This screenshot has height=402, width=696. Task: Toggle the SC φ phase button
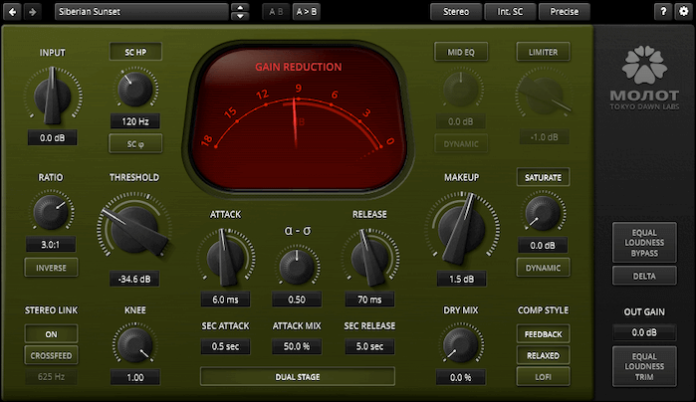click(135, 144)
